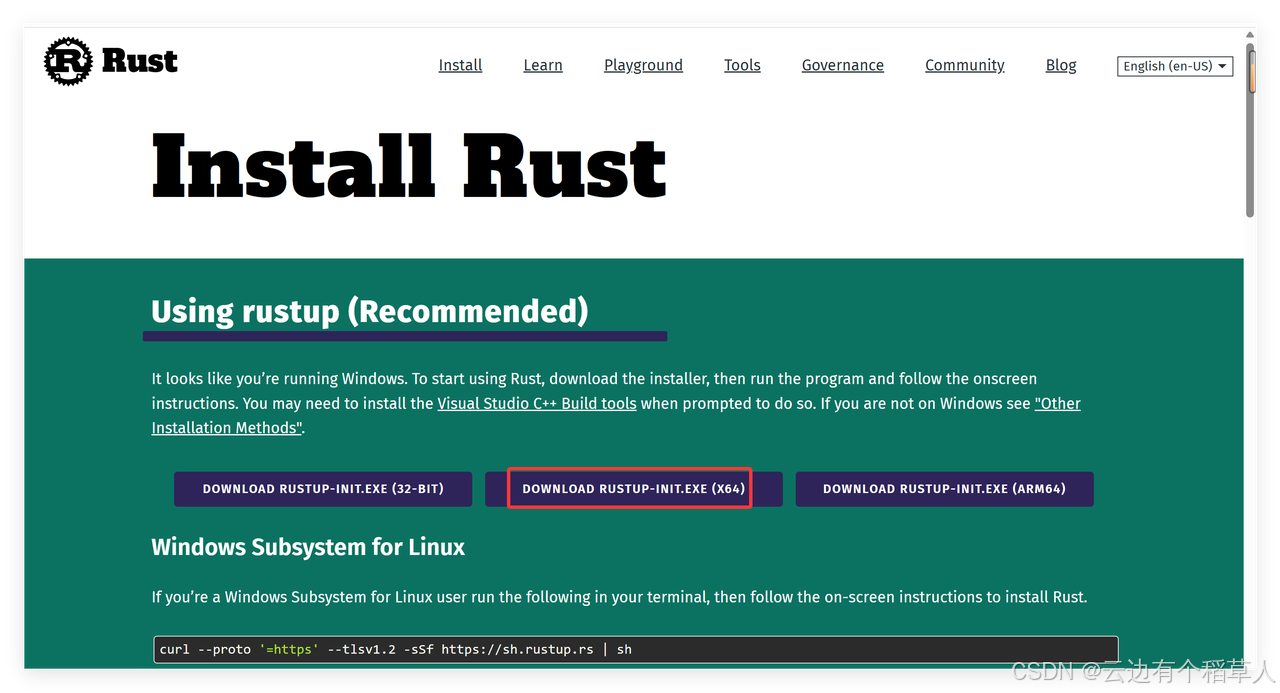Image resolution: width=1280 pixels, height=693 pixels.
Task: Open the Tools menu item
Action: tap(742, 64)
